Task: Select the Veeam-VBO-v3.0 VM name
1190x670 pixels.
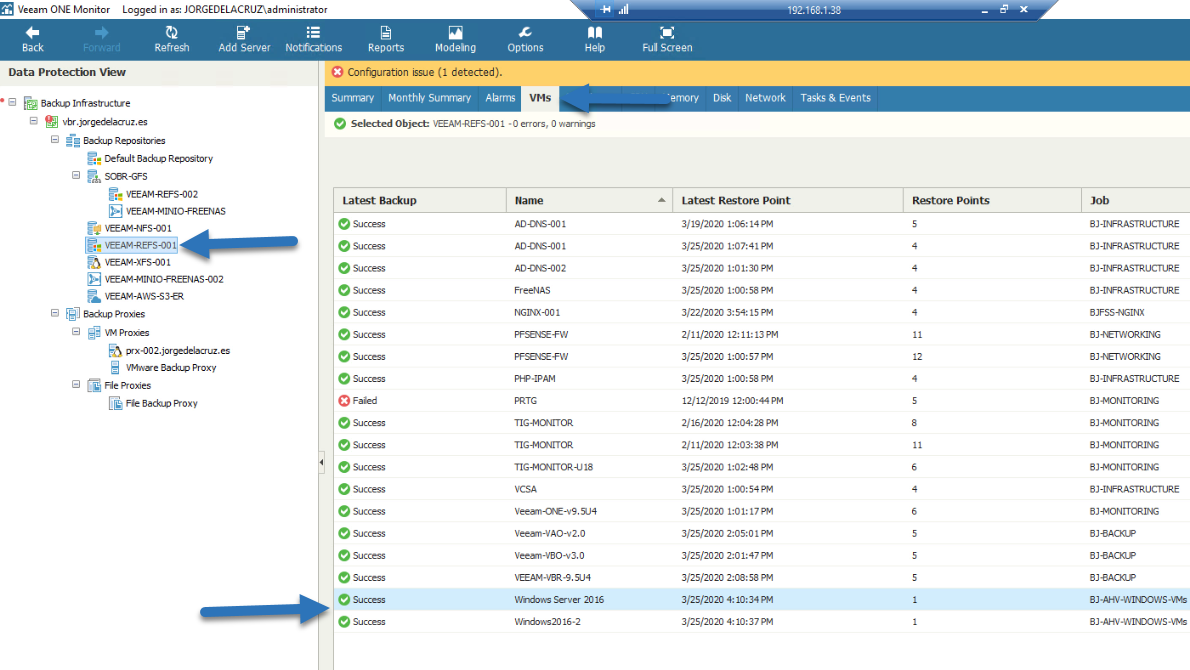Action: (x=549, y=555)
